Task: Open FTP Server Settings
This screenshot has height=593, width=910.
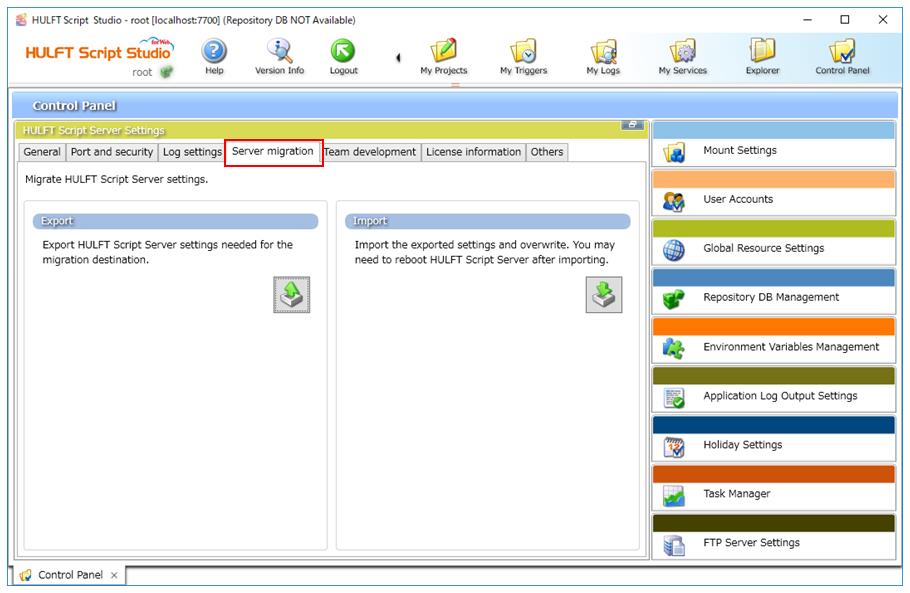Action: [x=774, y=537]
